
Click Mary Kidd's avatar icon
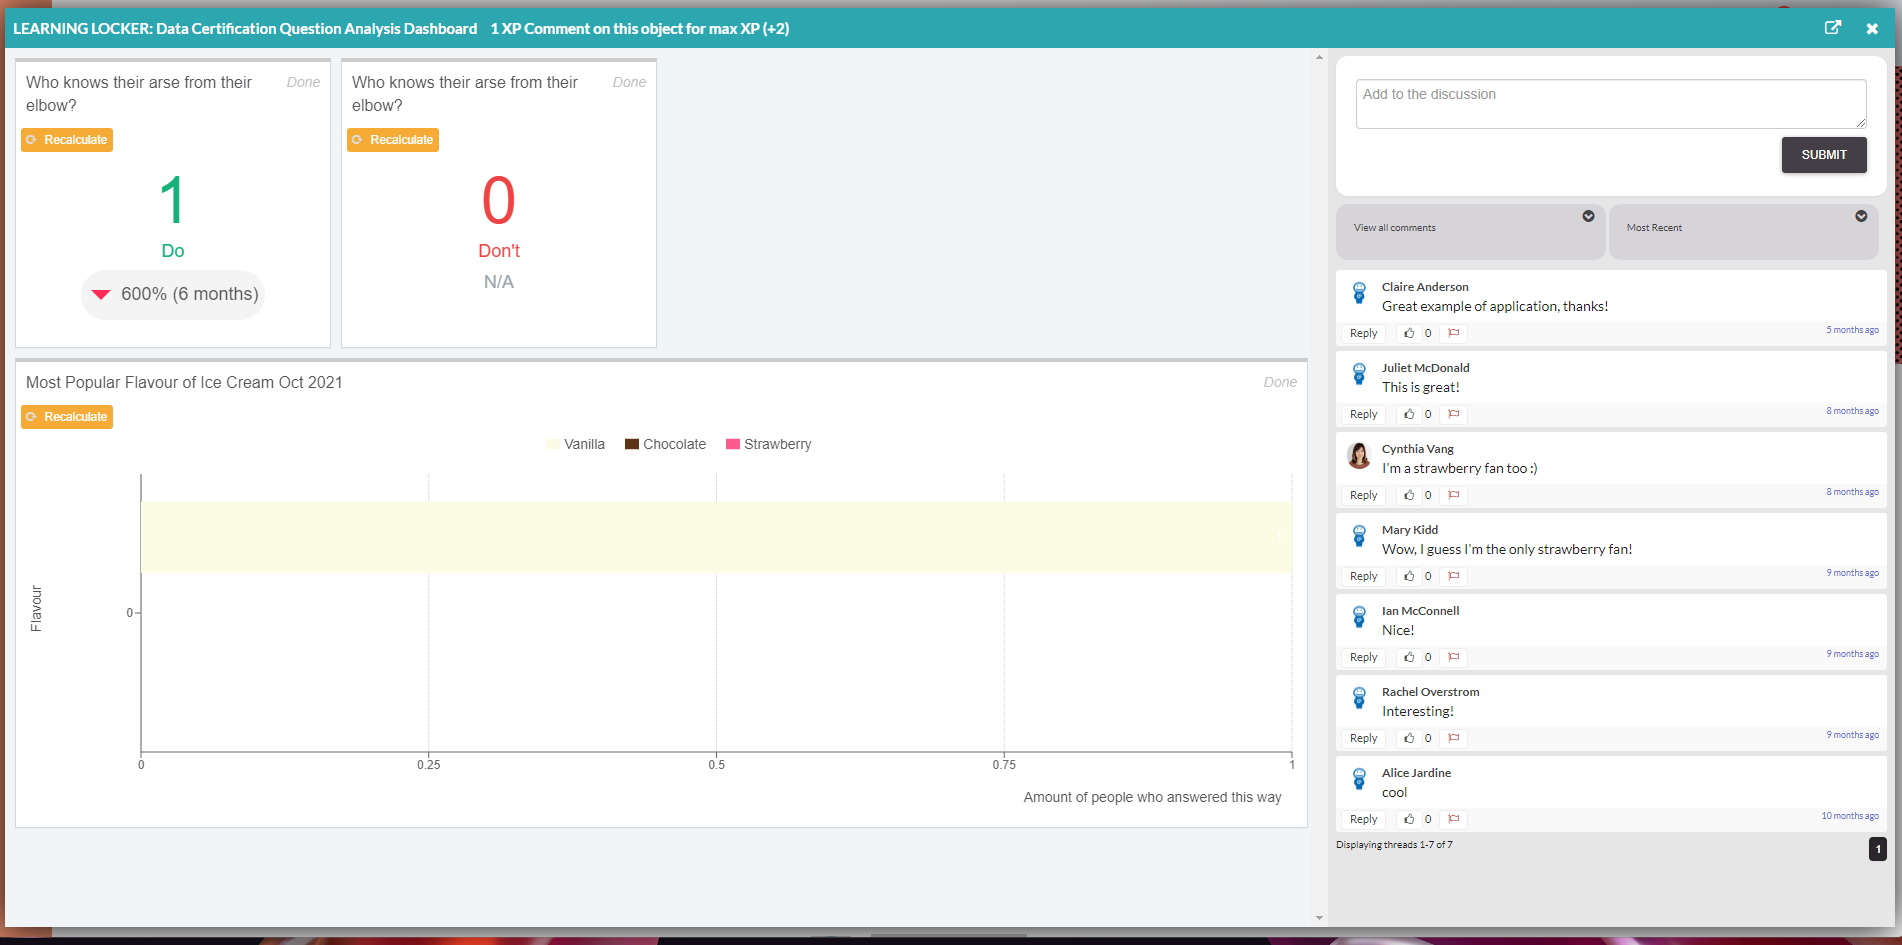pyautogui.click(x=1359, y=536)
